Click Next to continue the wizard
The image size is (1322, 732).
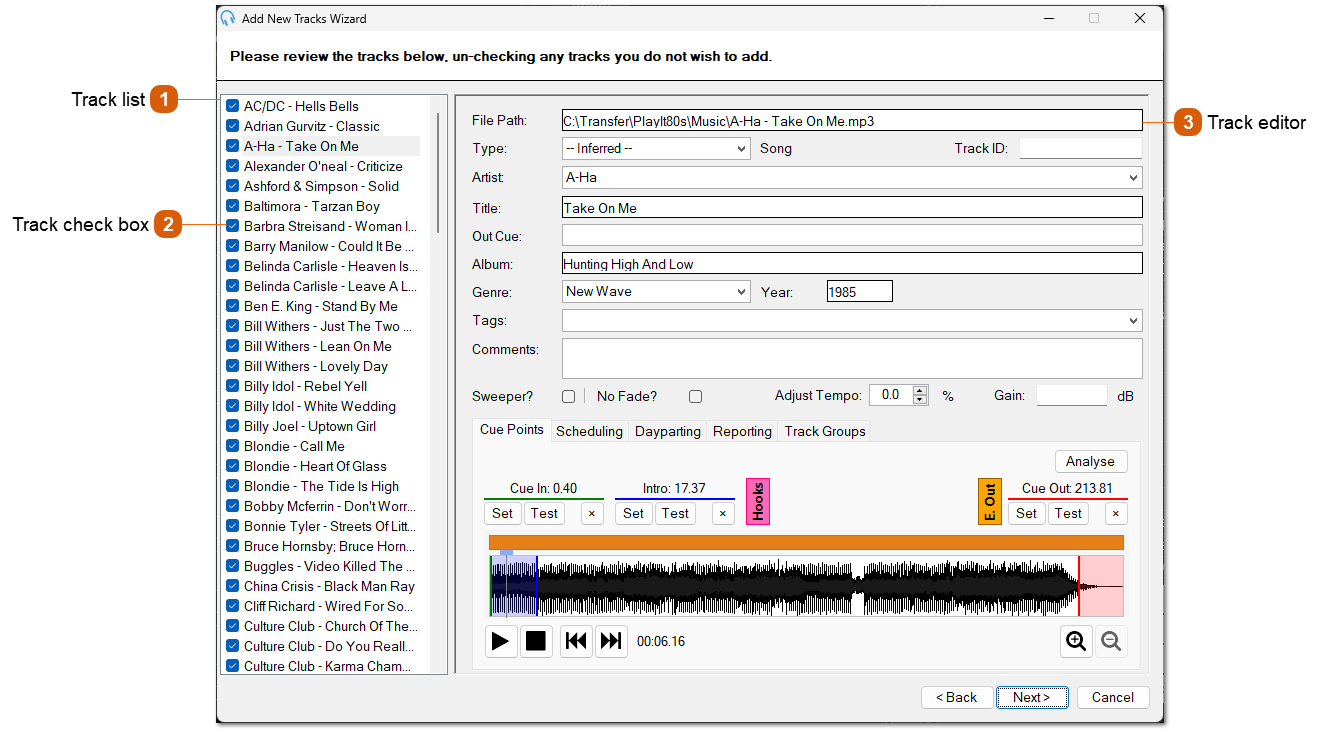[x=1031, y=697]
